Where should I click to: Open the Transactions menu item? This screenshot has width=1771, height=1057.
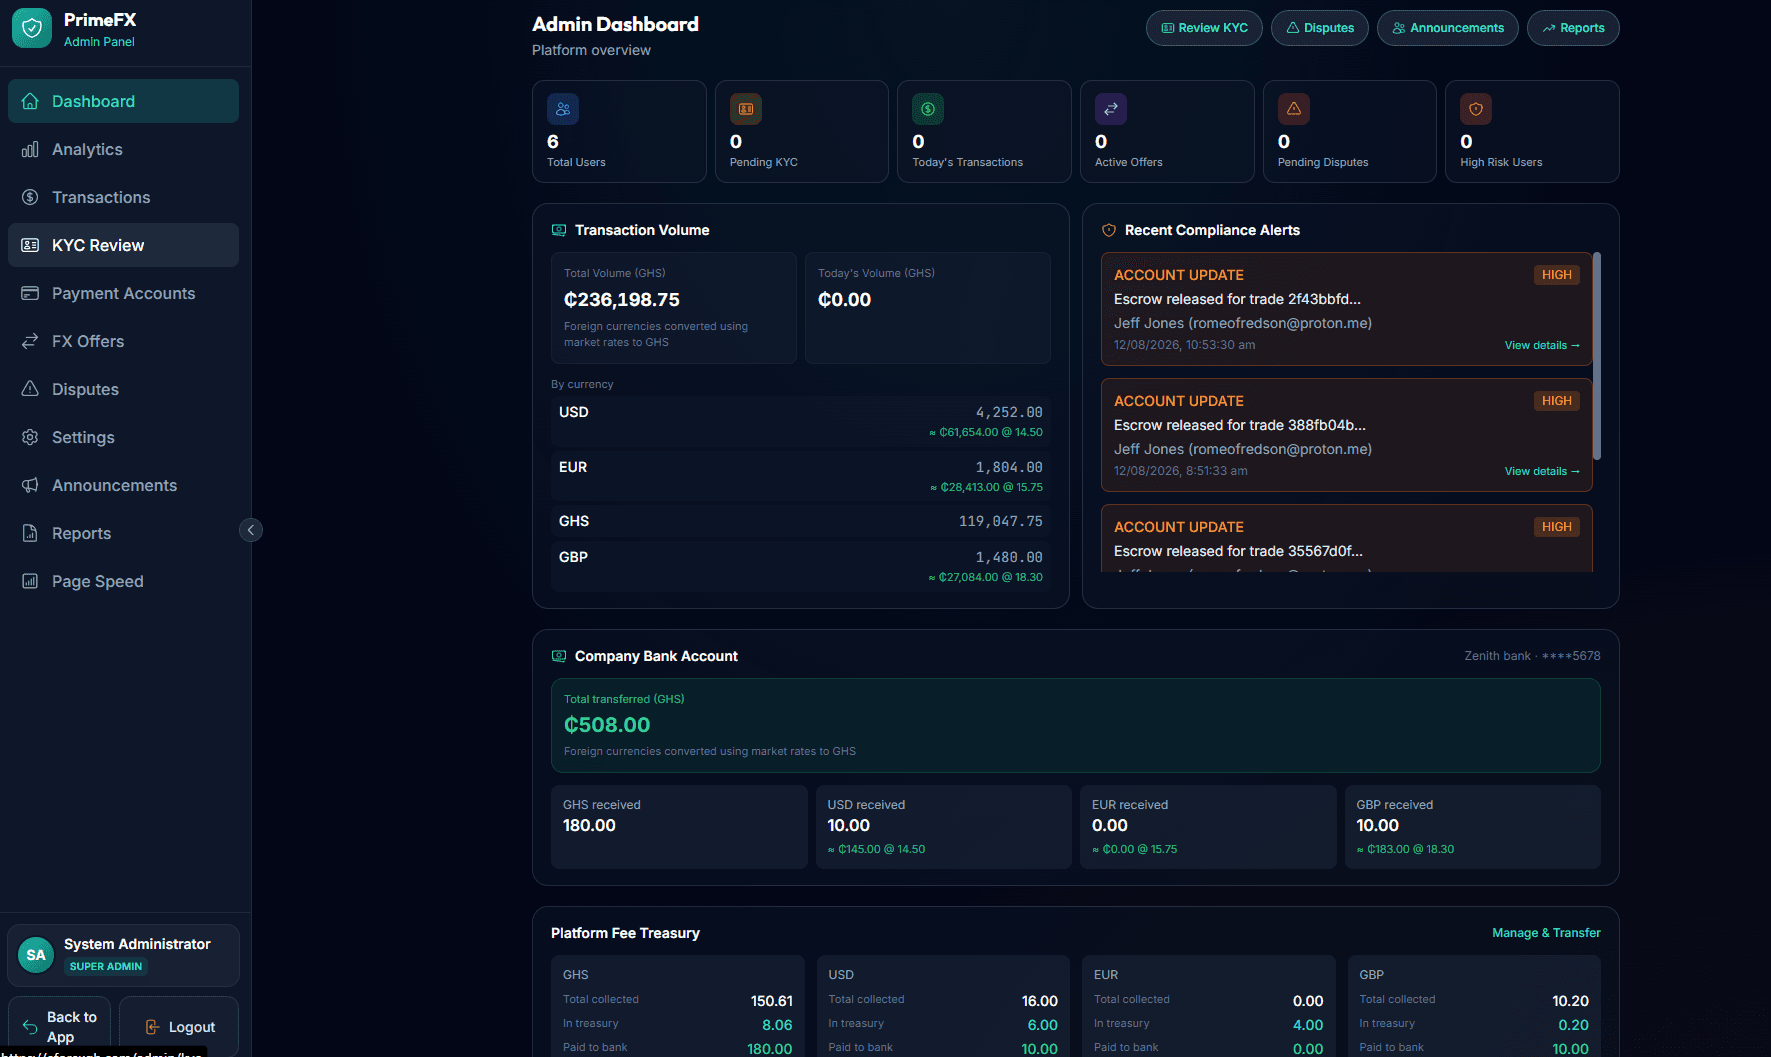(123, 197)
